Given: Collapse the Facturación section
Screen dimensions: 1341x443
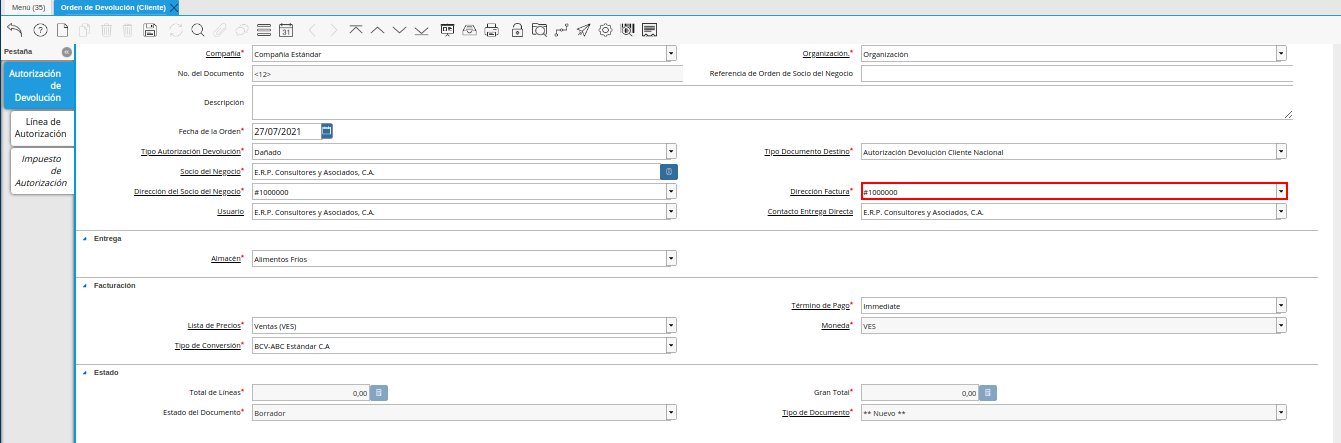Looking at the screenshot, I should pyautogui.click(x=84, y=285).
